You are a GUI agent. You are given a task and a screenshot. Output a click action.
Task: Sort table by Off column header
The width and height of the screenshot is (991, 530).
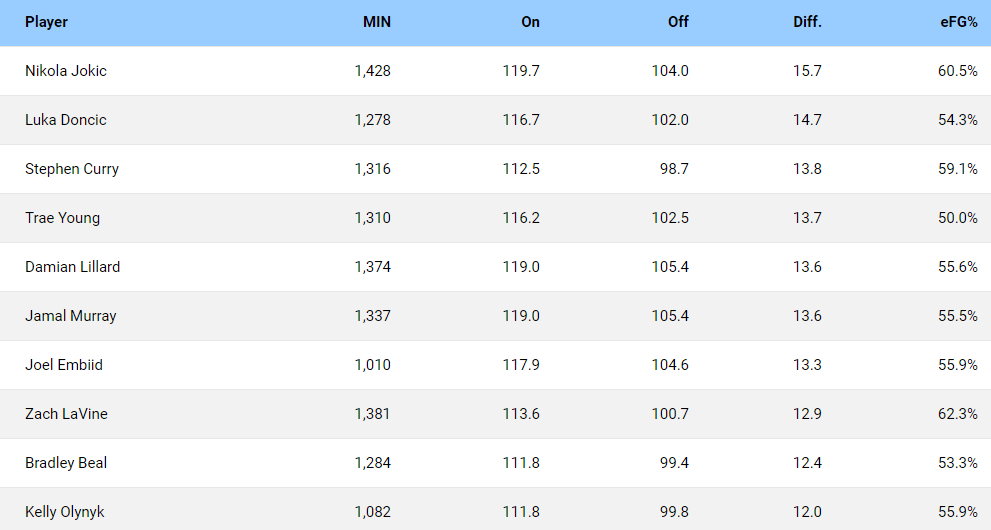pyautogui.click(x=678, y=22)
